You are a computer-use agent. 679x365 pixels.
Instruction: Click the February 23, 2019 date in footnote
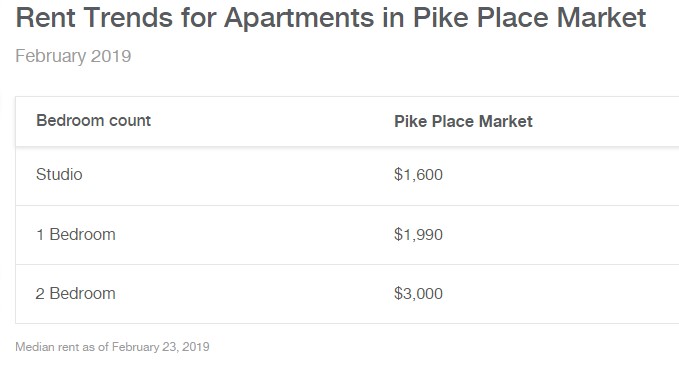[161, 347]
